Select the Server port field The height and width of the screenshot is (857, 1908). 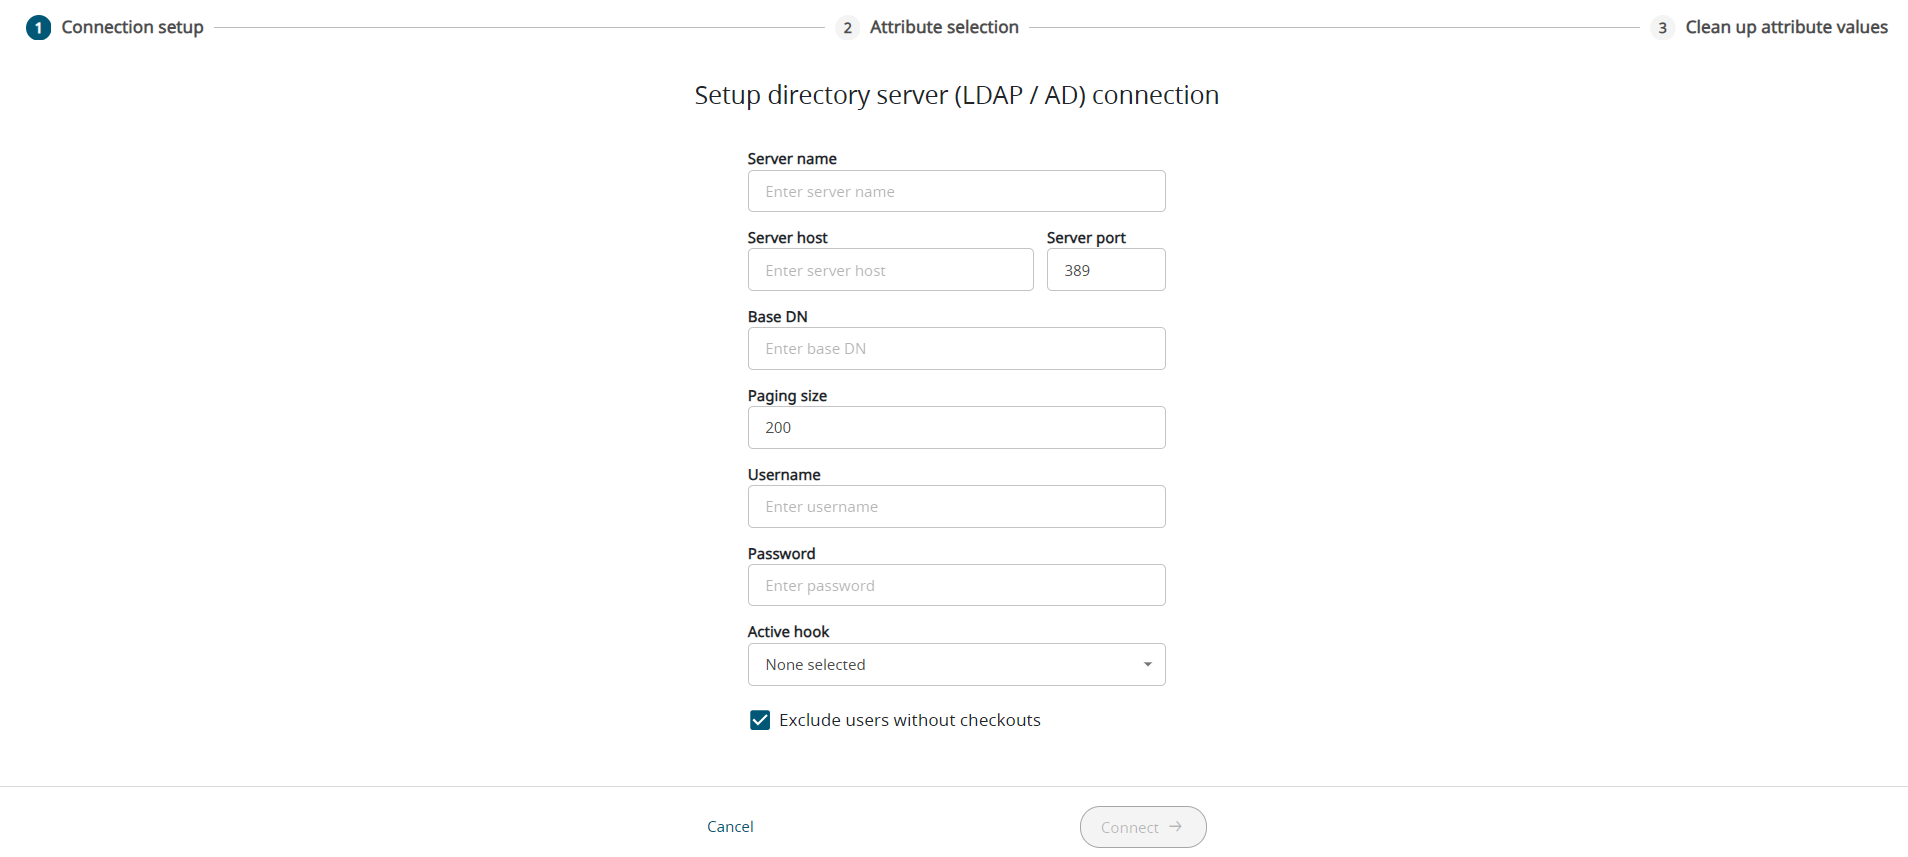[x=1105, y=270]
